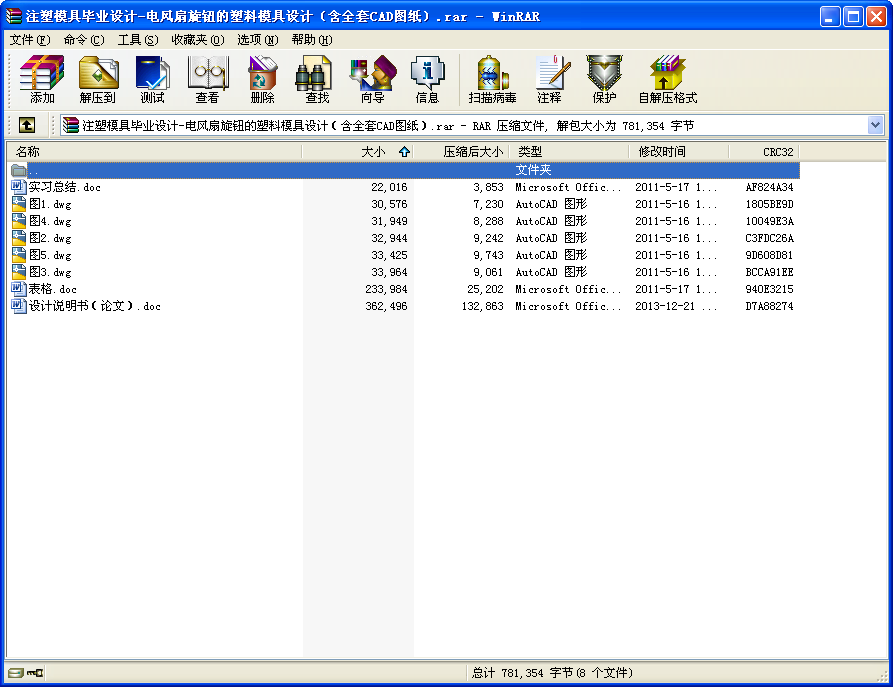Launch the 向导 (Wizard) icon
This screenshot has height=687, width=893.
(372, 79)
